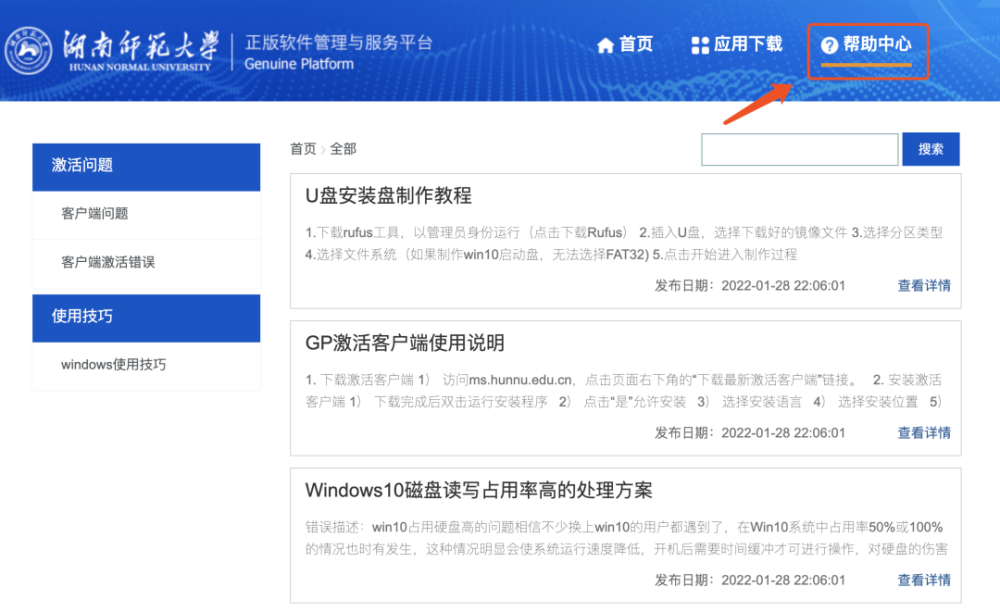
Task: Select windows使用技巧 in the sidebar
Action: click(146, 365)
